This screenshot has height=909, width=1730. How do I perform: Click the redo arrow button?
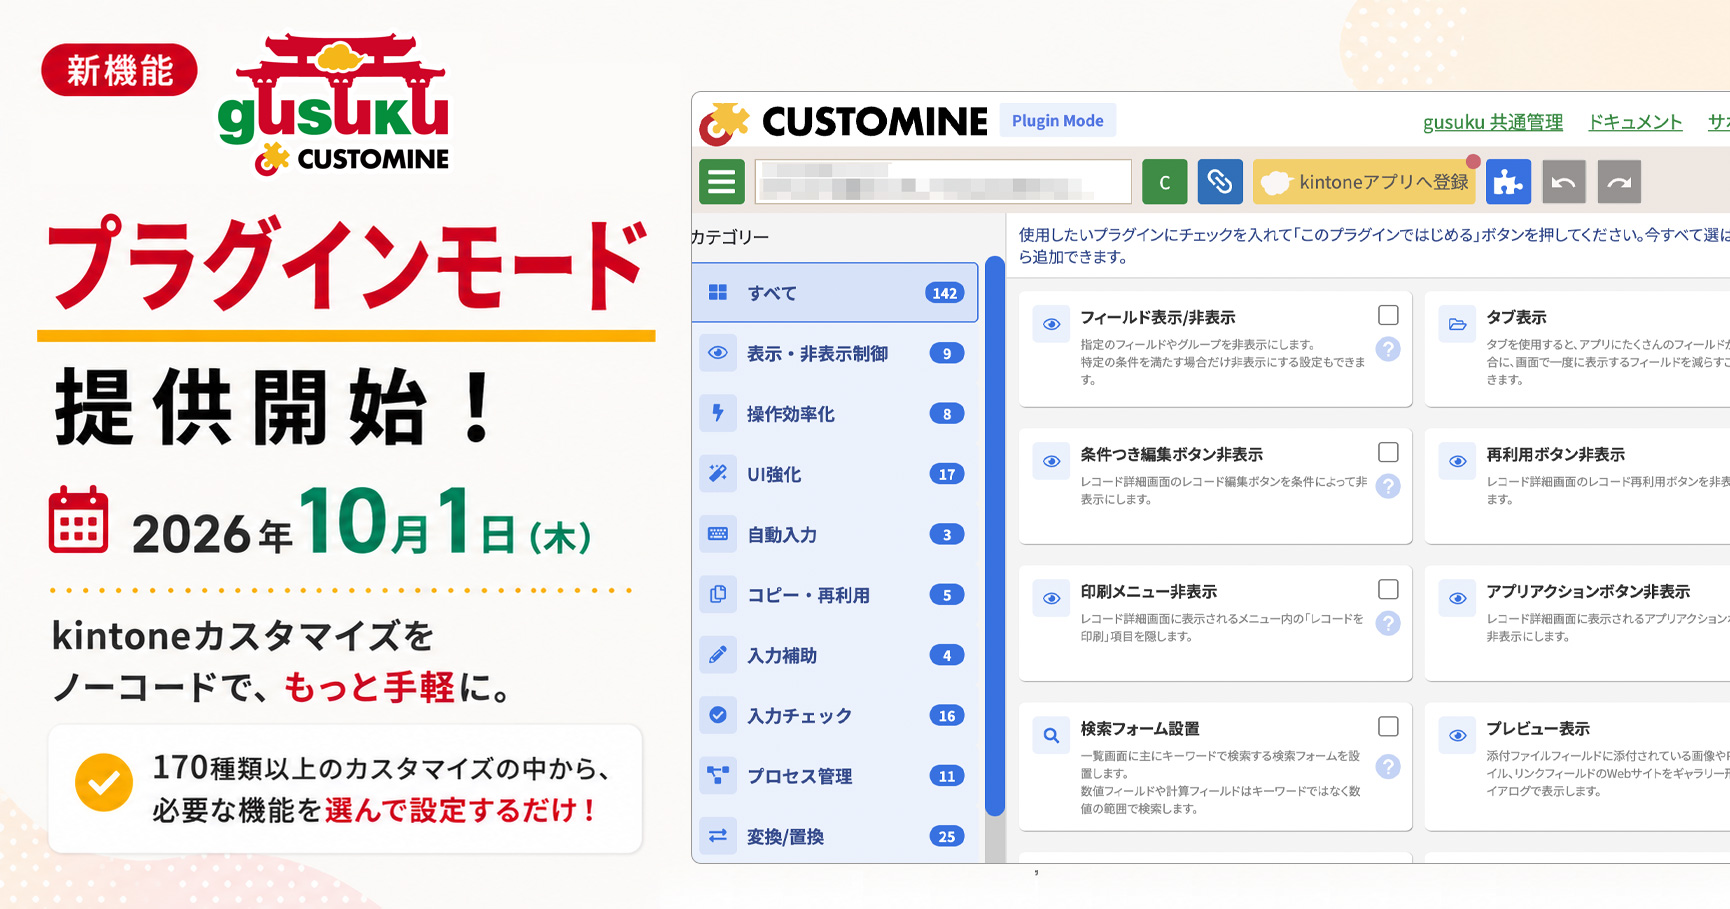(1619, 182)
